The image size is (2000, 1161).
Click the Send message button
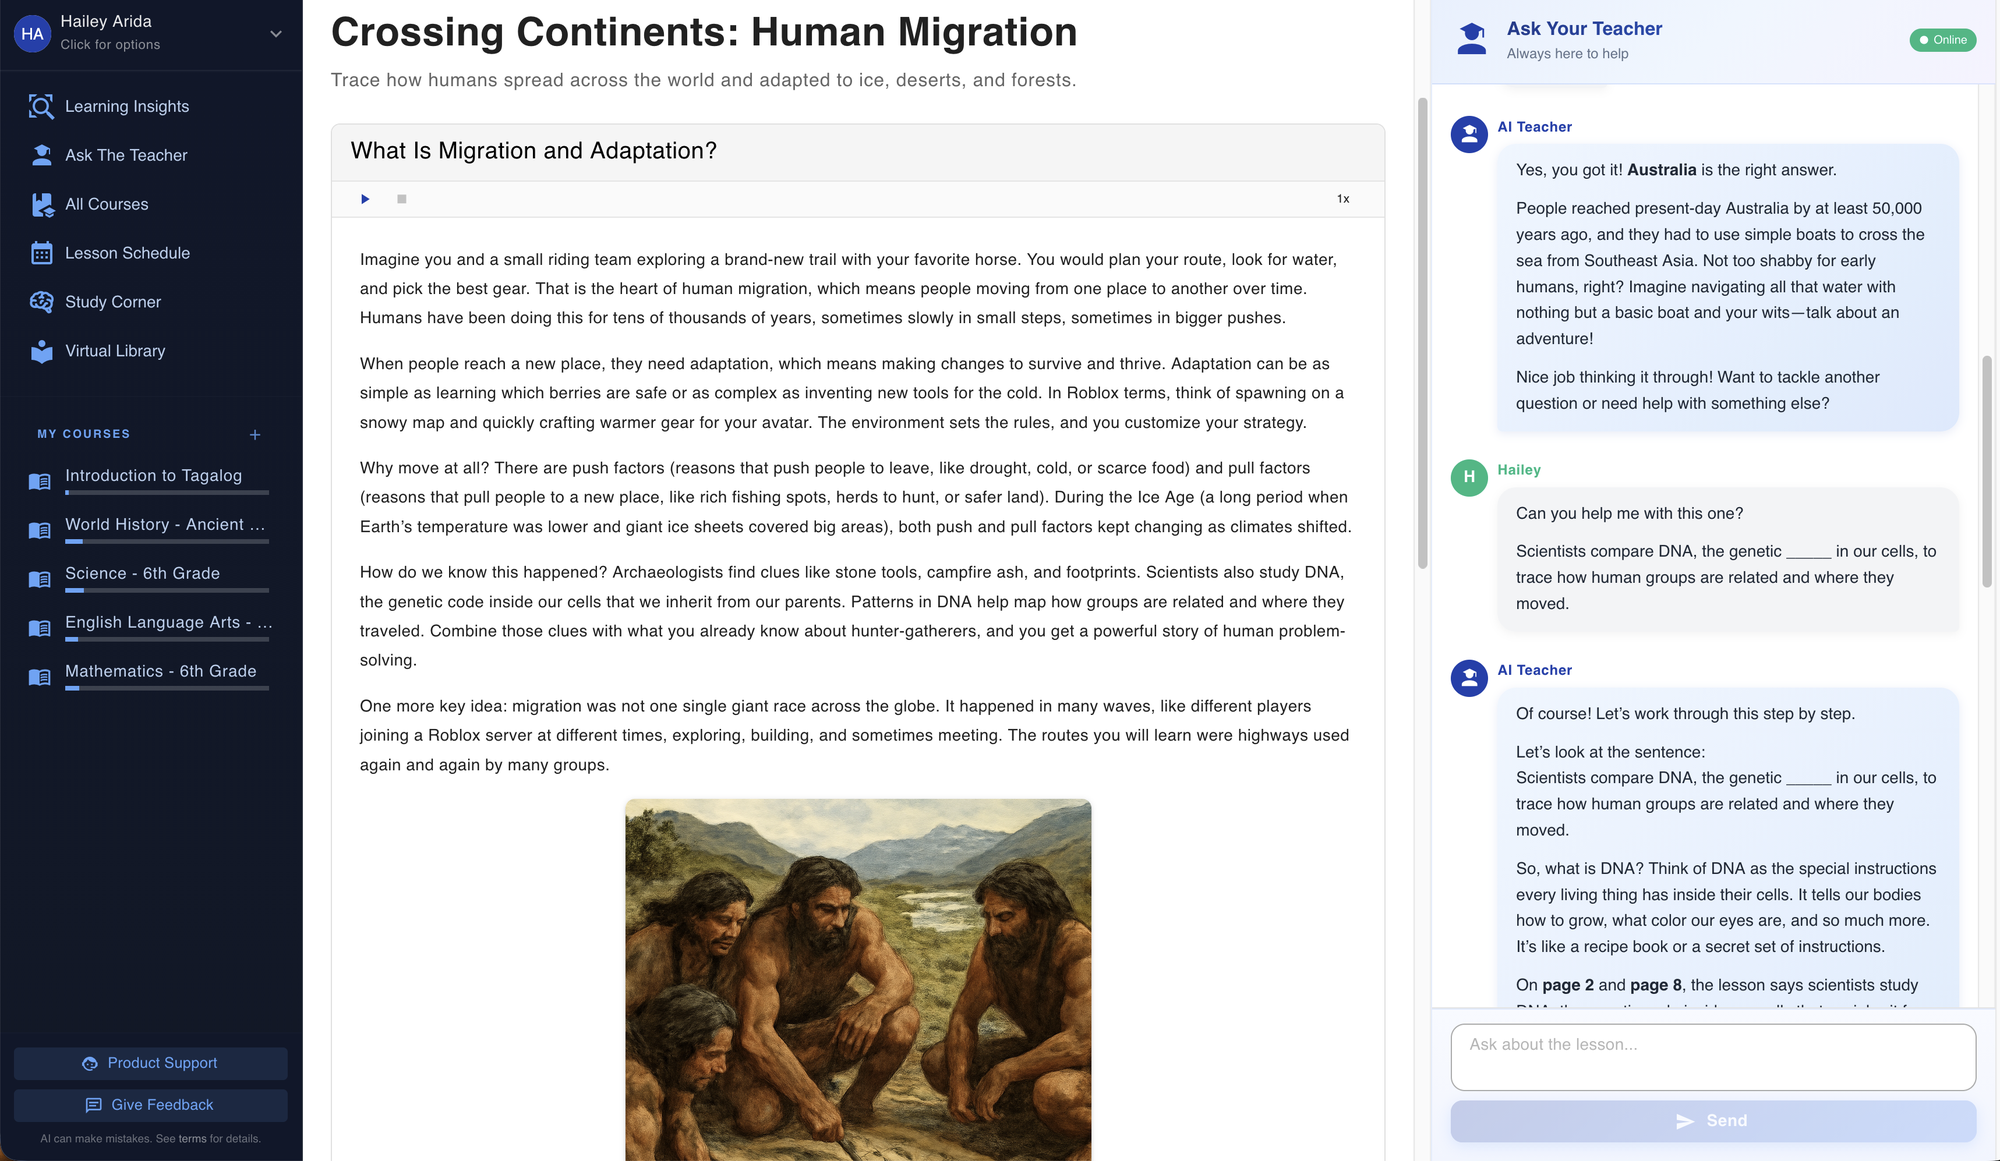point(1713,1121)
